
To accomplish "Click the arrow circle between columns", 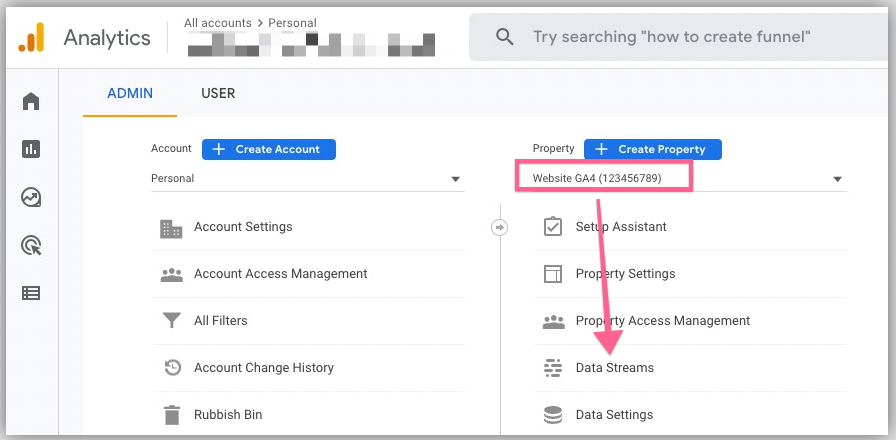I will pyautogui.click(x=500, y=227).
